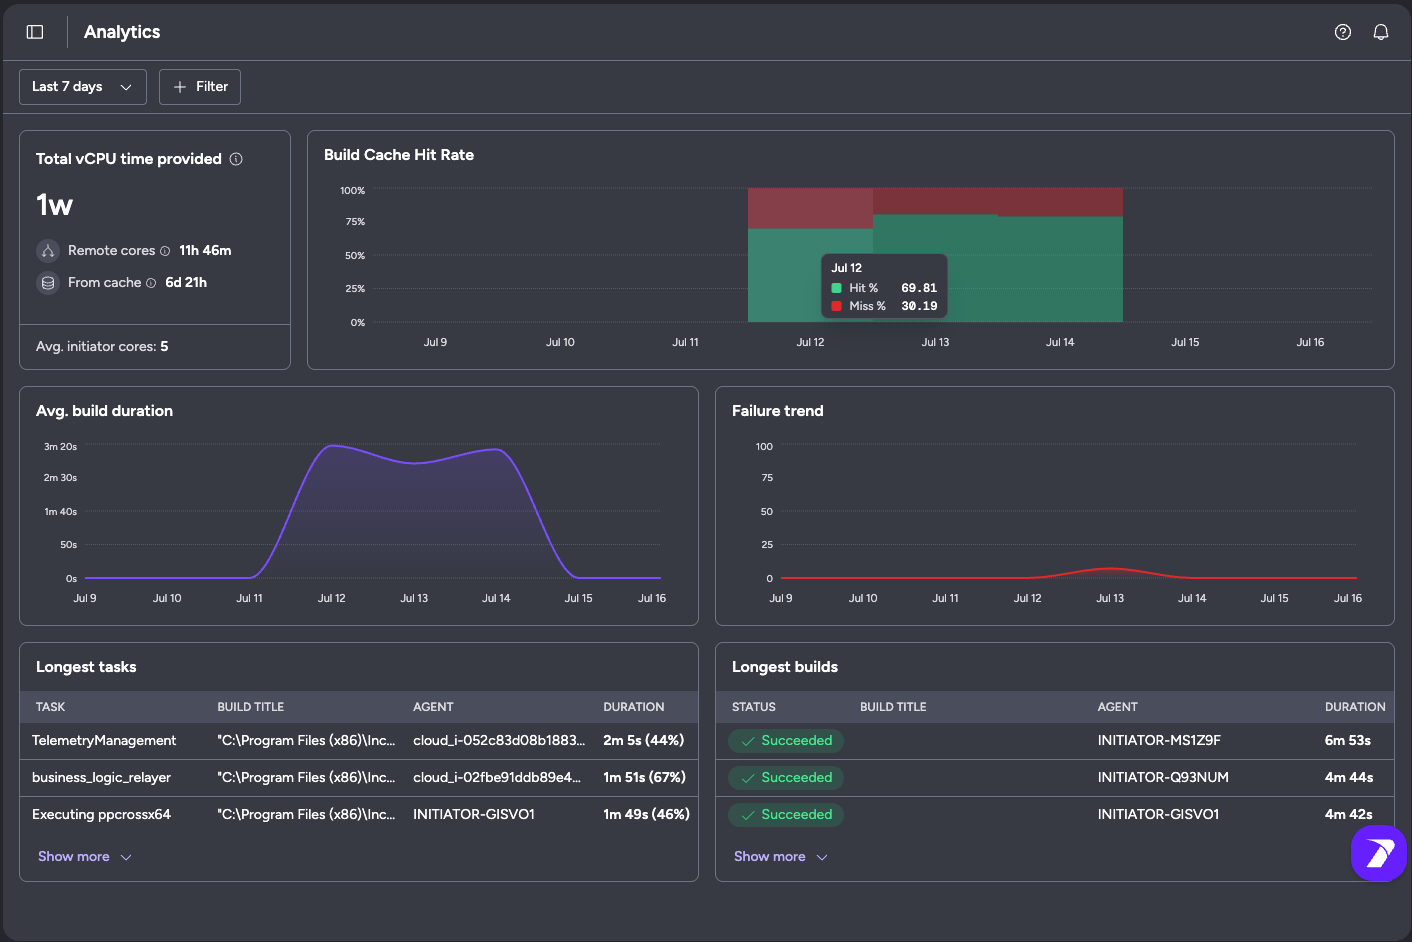Click build duration 6m 53s
The width and height of the screenshot is (1412, 942).
[1347, 741]
